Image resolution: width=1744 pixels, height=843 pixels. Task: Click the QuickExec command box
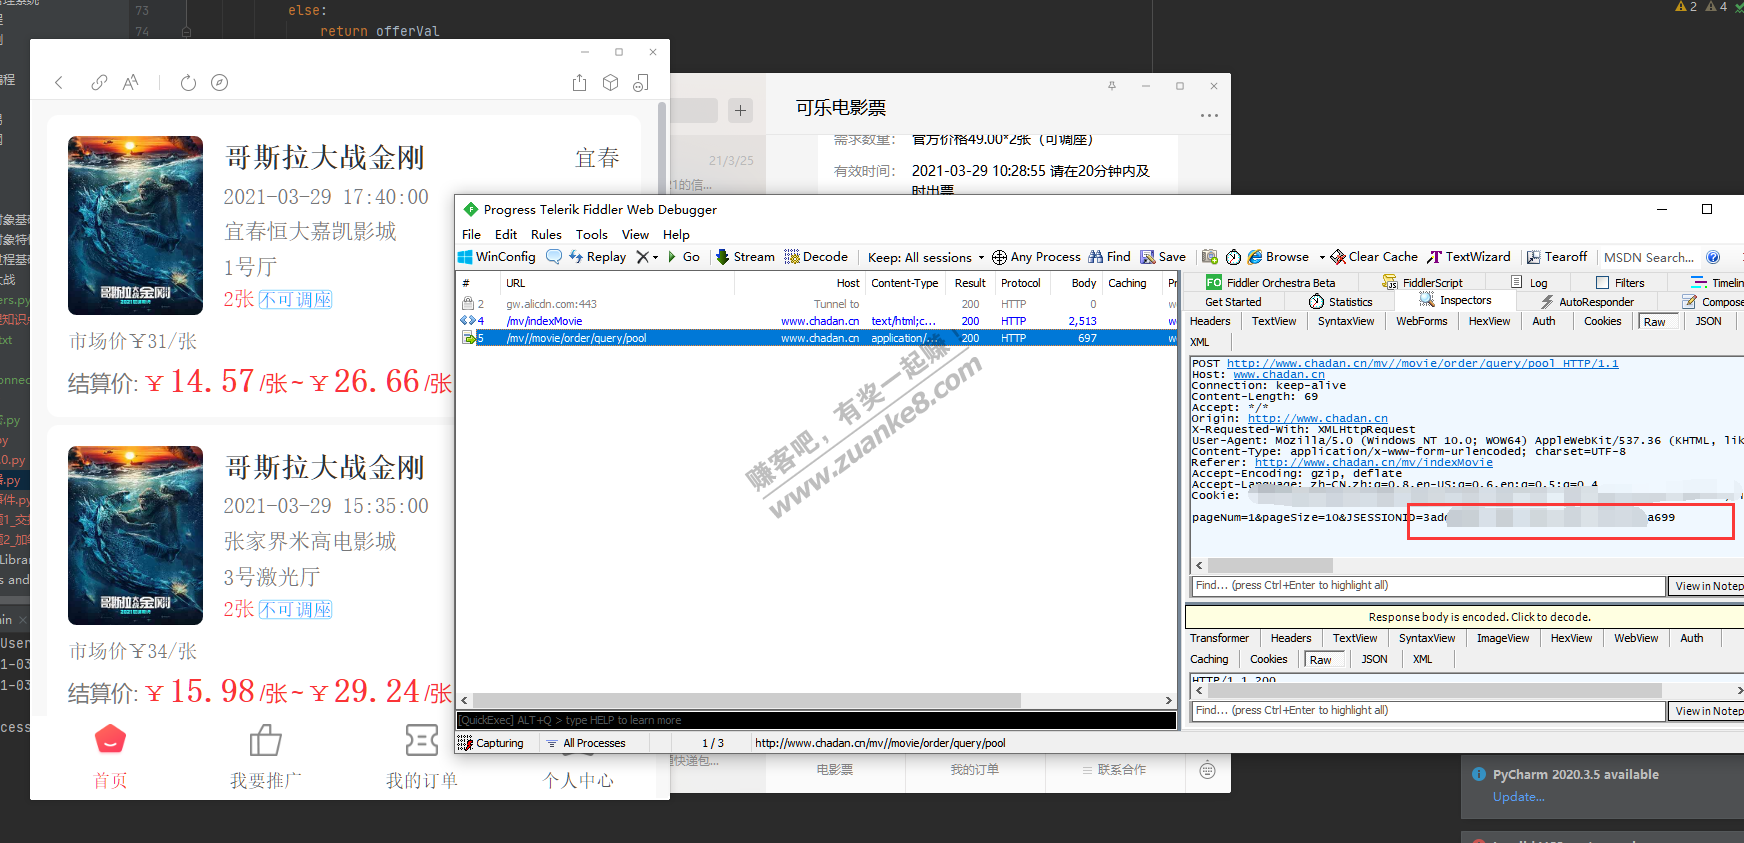click(x=816, y=720)
